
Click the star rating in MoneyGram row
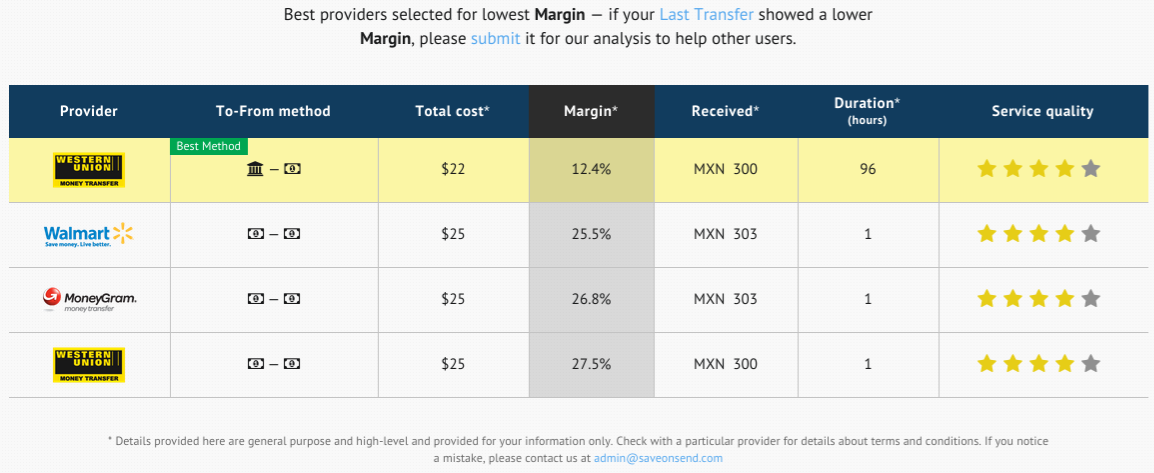point(1038,299)
